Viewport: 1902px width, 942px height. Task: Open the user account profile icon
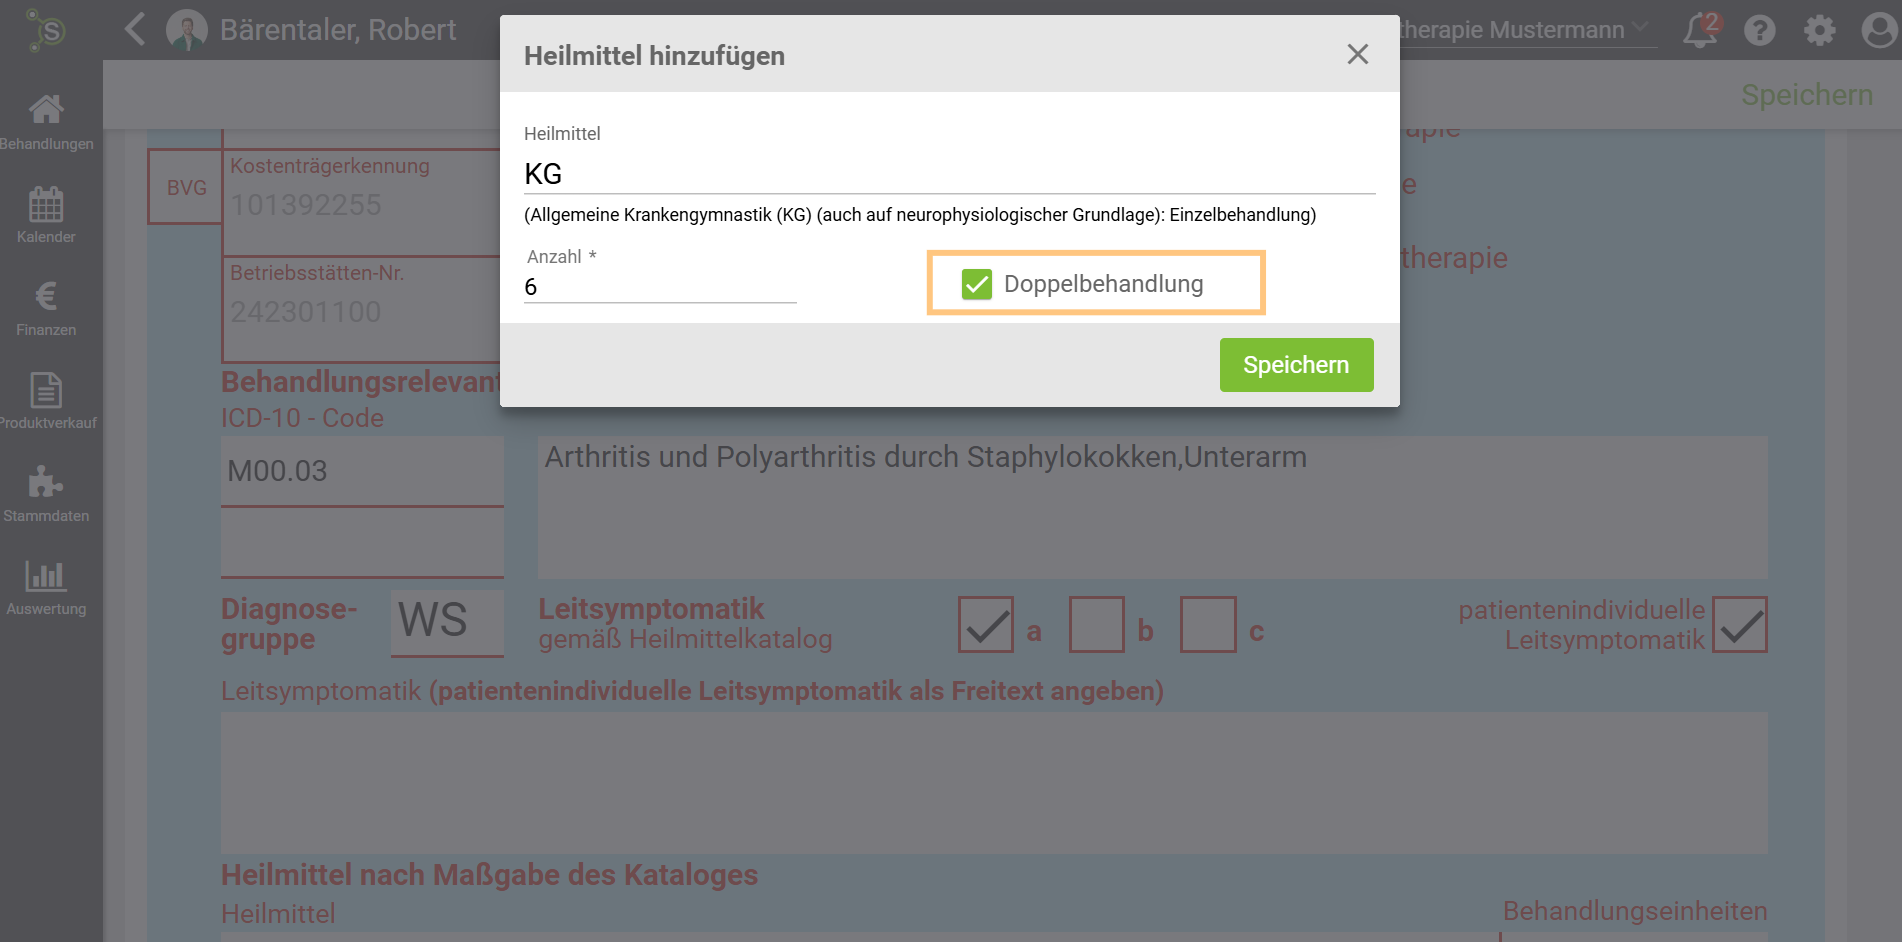(1878, 30)
